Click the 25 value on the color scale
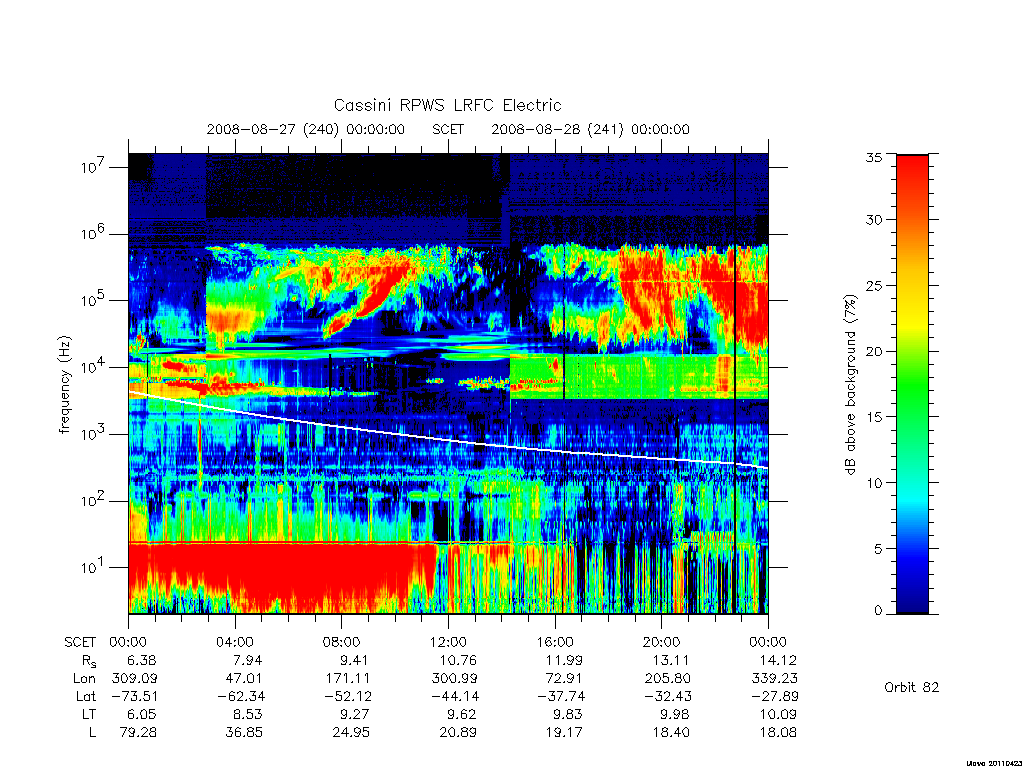This screenshot has height=768, width=1024. (874, 285)
